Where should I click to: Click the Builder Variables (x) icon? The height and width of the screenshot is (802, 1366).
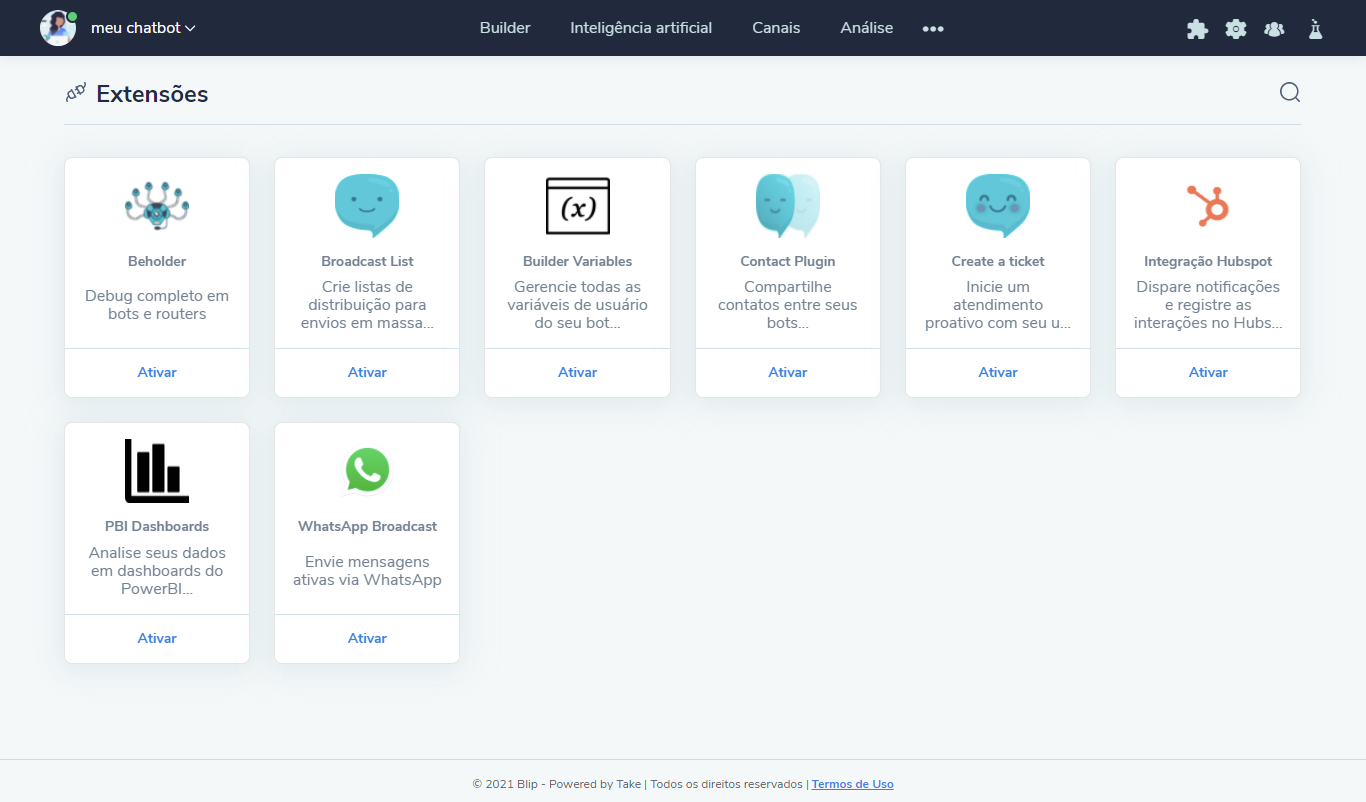(x=577, y=206)
